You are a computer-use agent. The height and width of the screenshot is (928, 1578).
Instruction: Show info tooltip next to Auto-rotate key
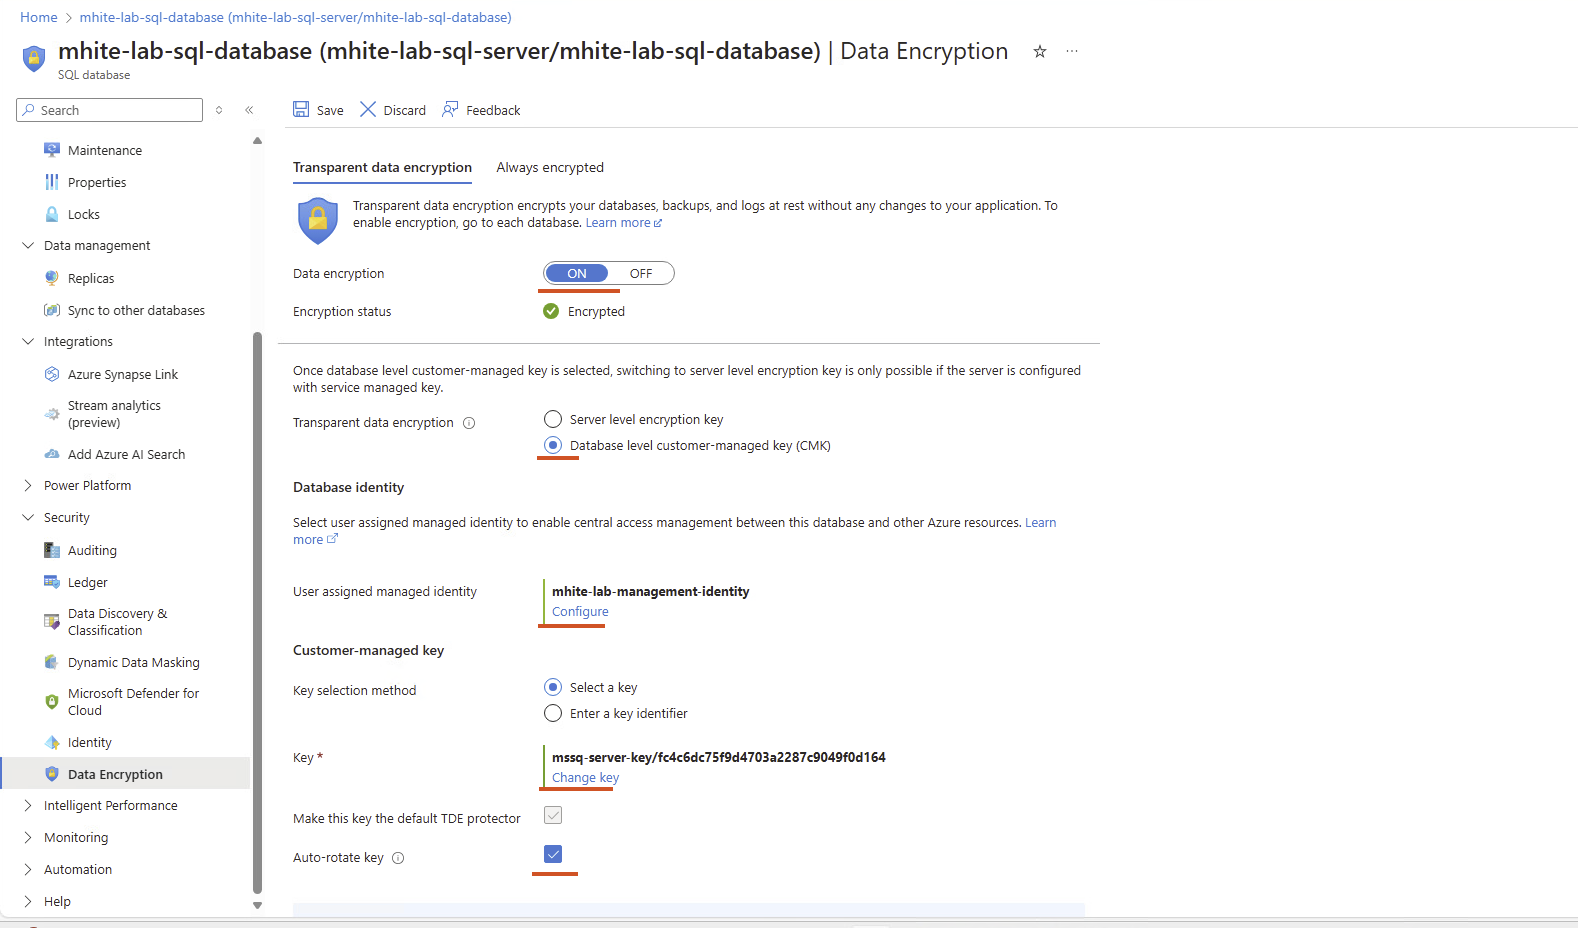(398, 858)
